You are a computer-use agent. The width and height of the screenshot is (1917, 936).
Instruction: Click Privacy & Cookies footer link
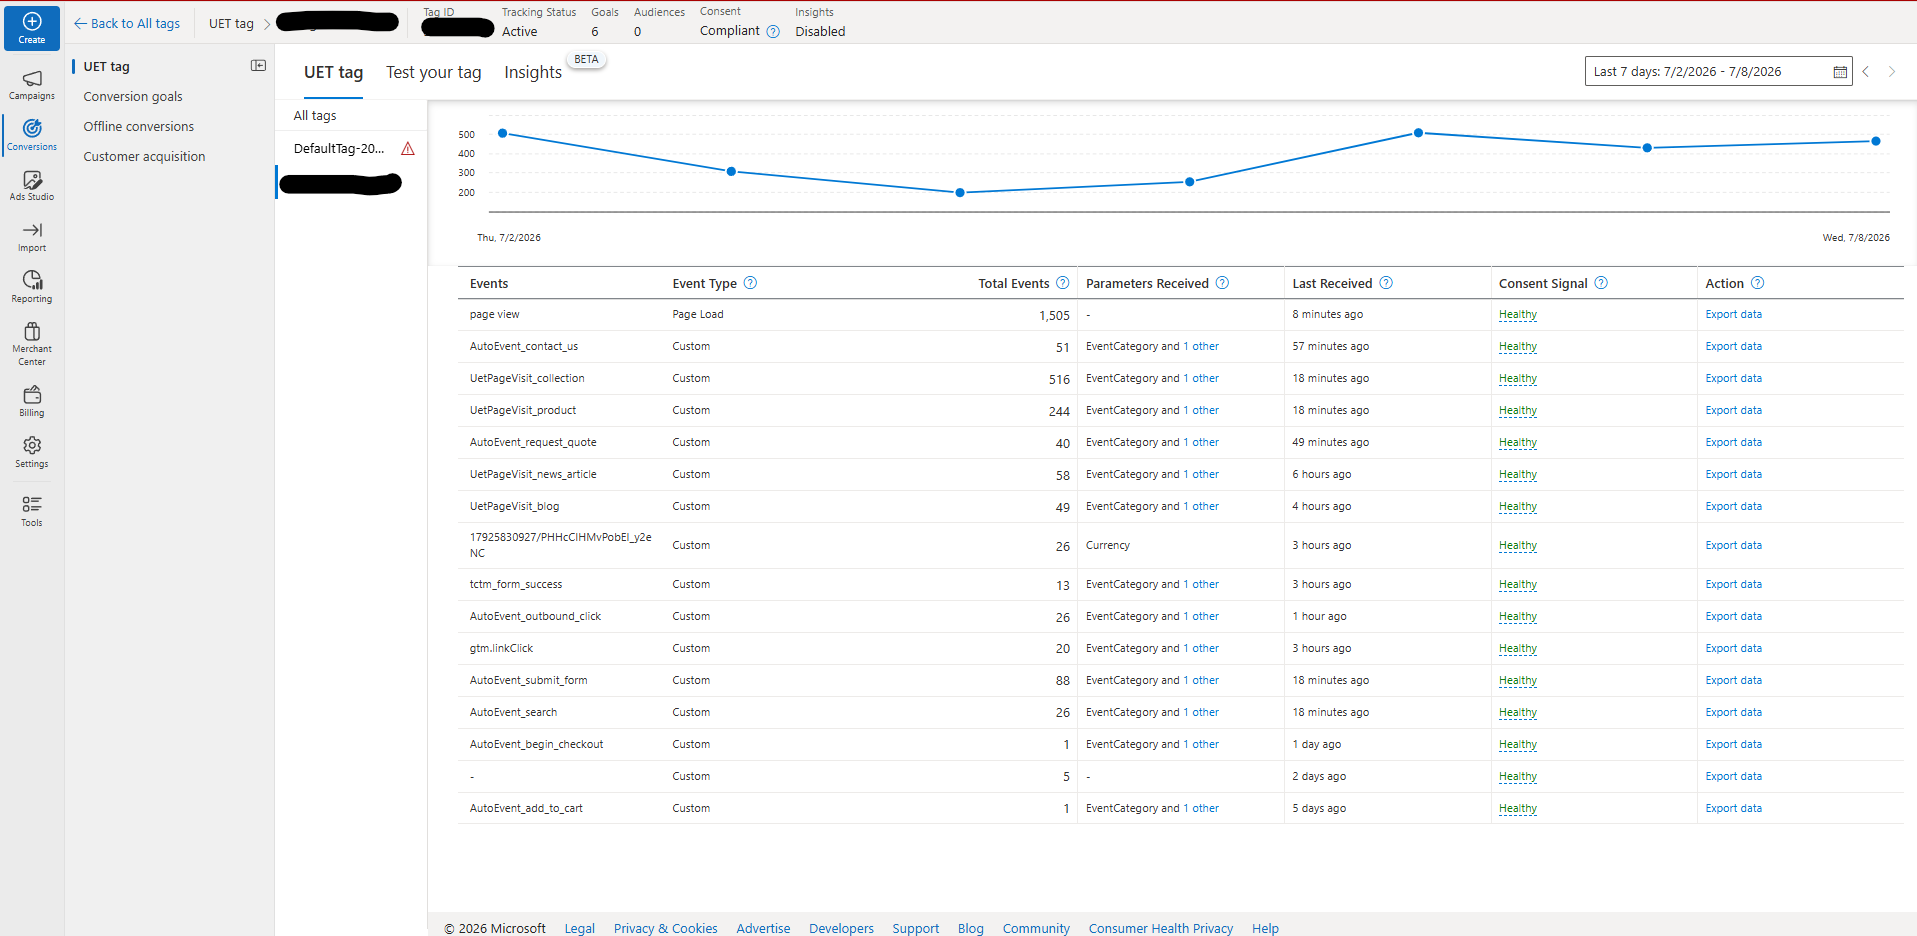pyautogui.click(x=665, y=928)
